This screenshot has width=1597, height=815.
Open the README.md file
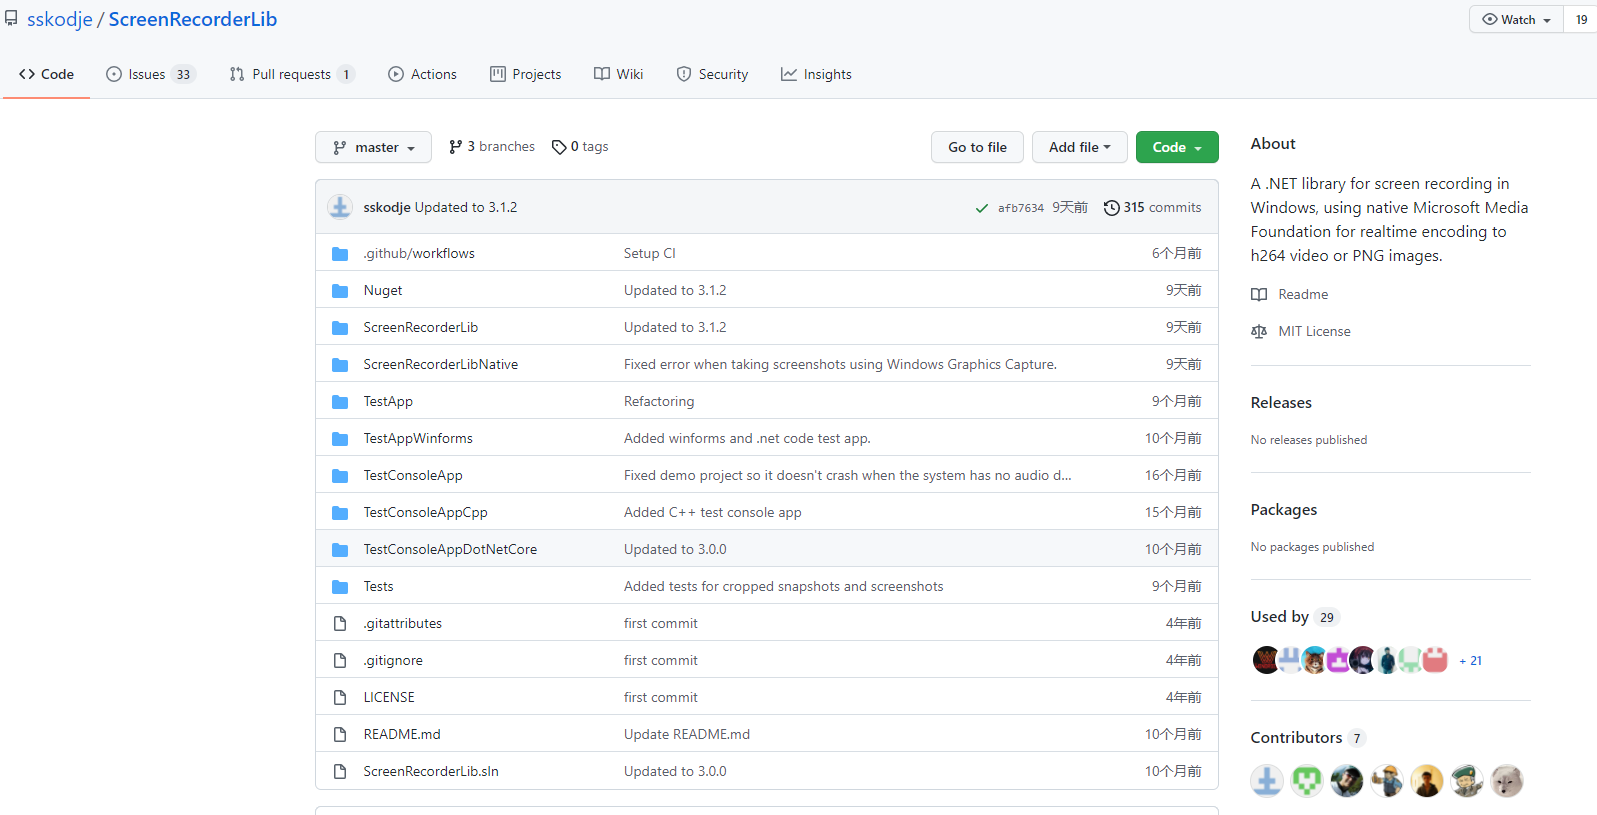402,735
